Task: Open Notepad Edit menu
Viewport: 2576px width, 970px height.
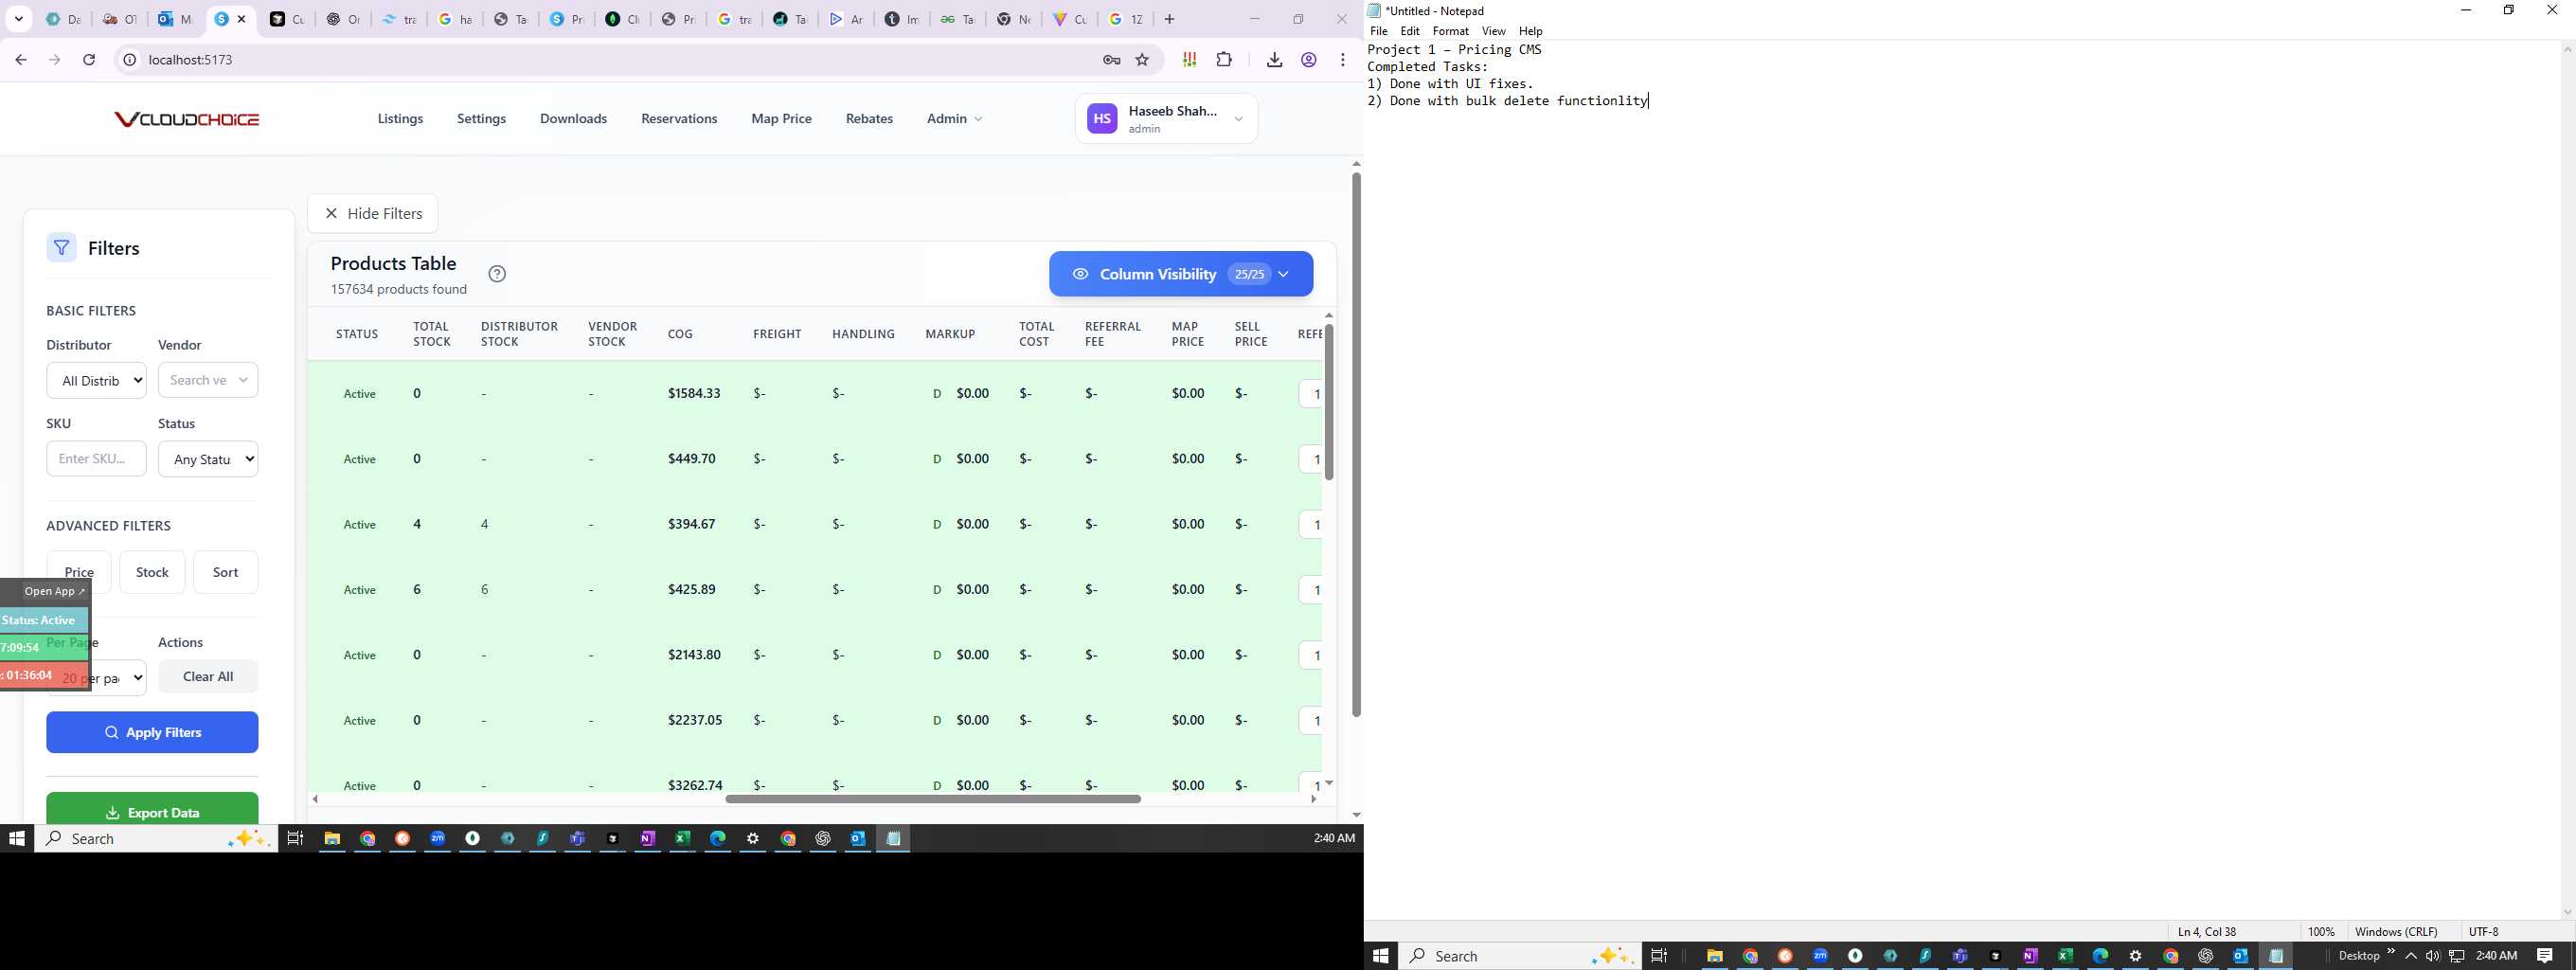Action: pyautogui.click(x=1410, y=31)
